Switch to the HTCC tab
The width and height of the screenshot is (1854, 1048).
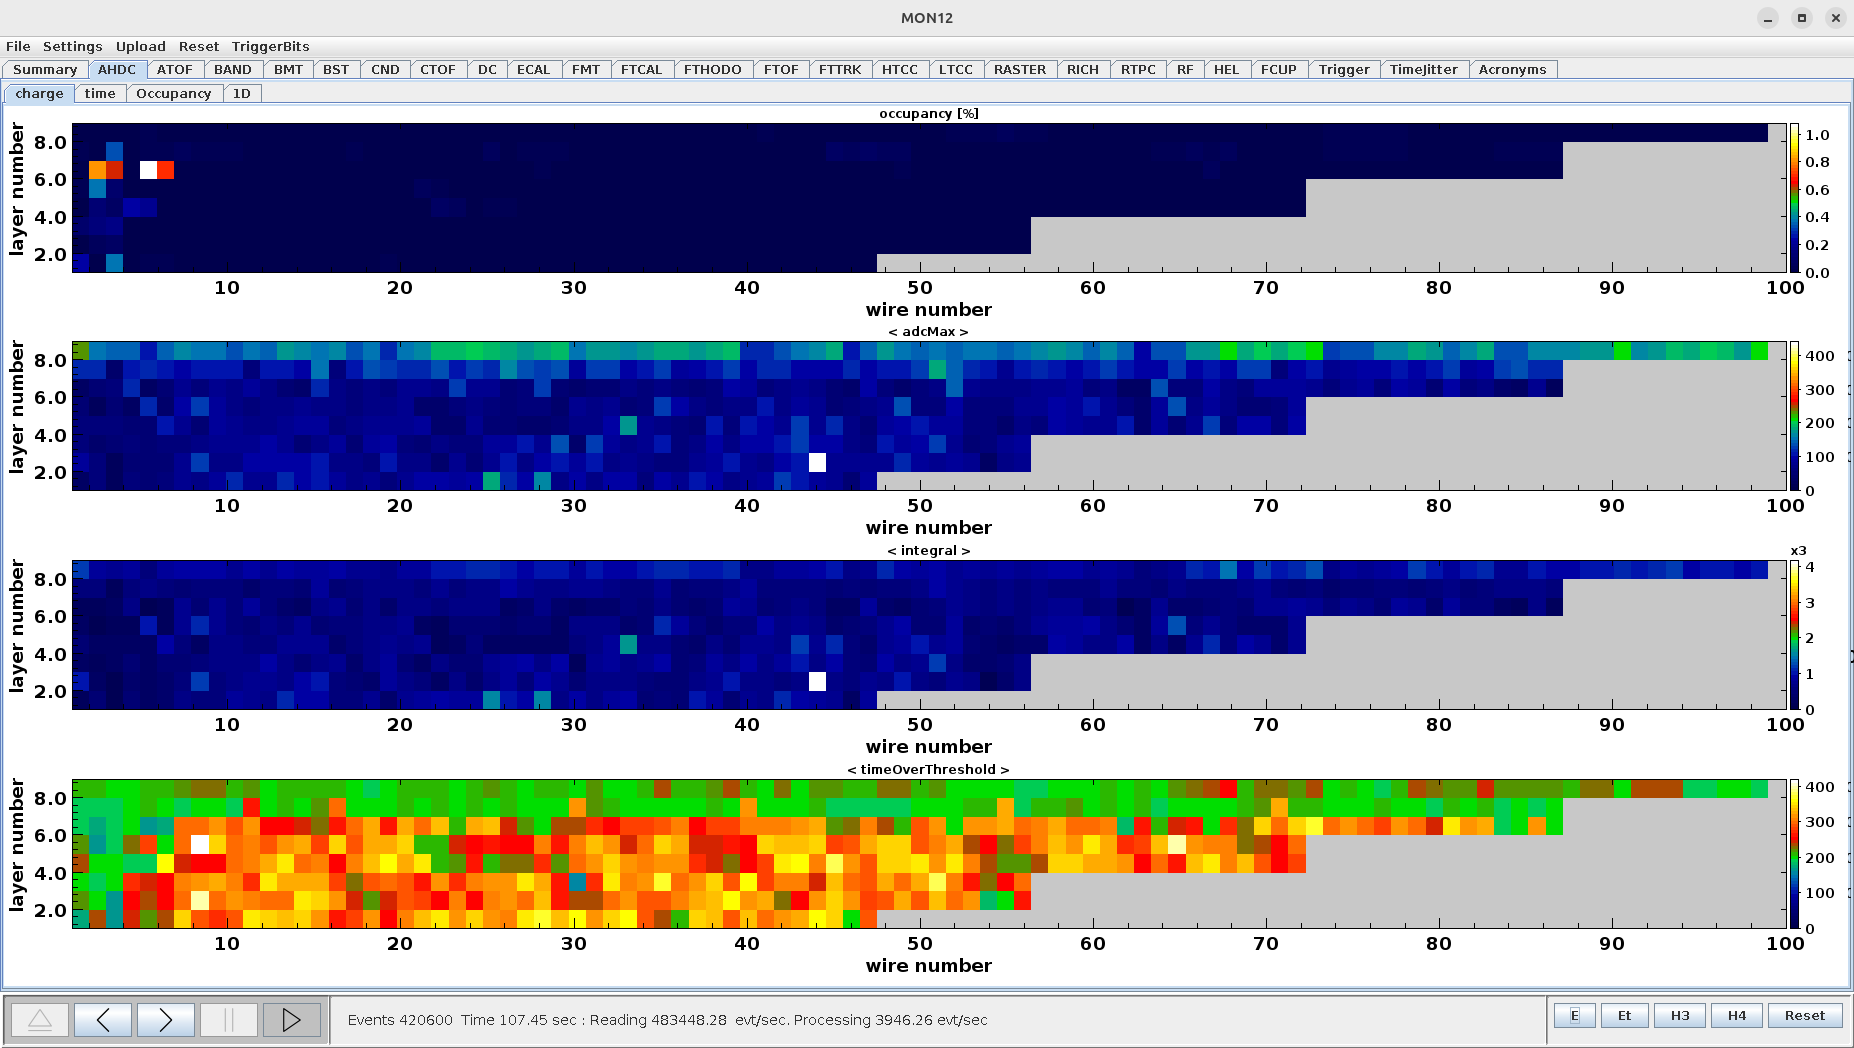point(900,69)
